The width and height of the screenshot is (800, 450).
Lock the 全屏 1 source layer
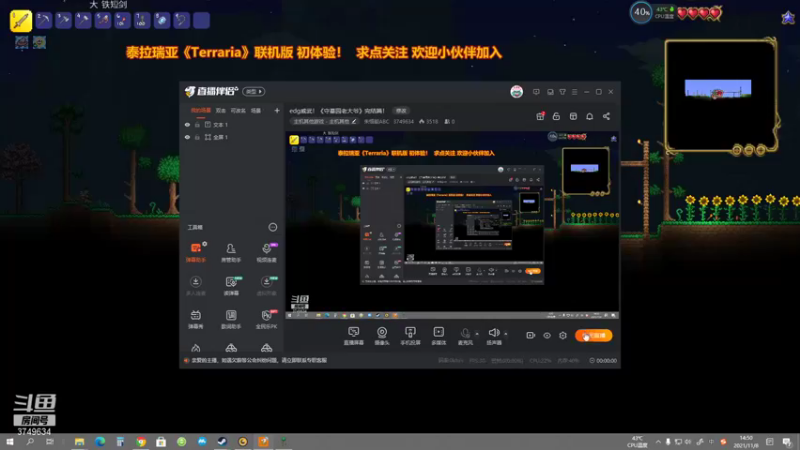197,137
